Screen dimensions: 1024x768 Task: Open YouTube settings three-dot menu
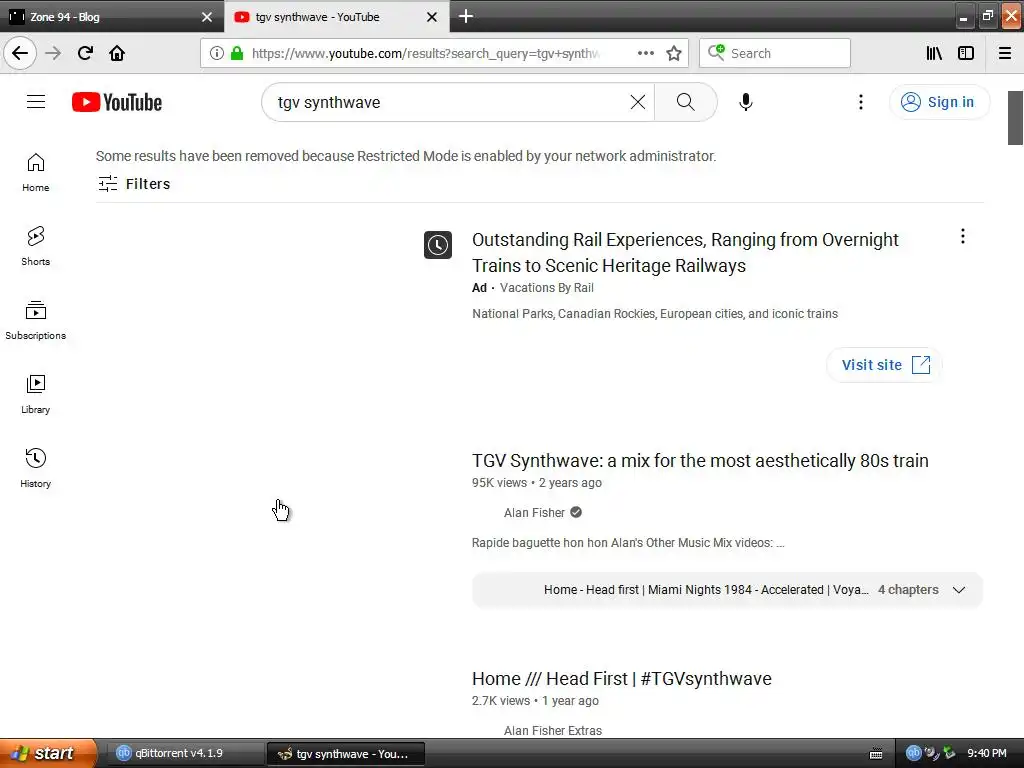861,102
